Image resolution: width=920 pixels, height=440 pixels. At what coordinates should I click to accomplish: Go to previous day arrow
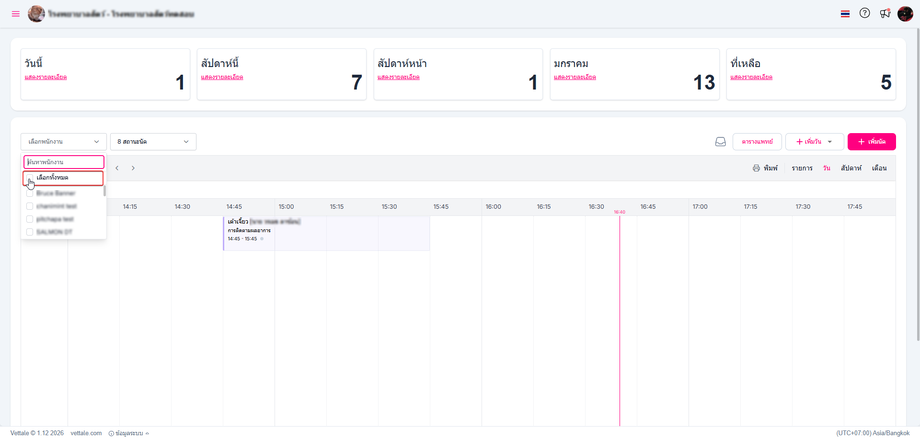(117, 168)
